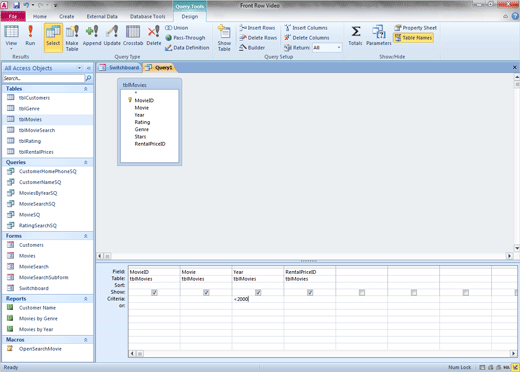
Task: Click Delete Rows in Query Setup
Action: pos(258,38)
